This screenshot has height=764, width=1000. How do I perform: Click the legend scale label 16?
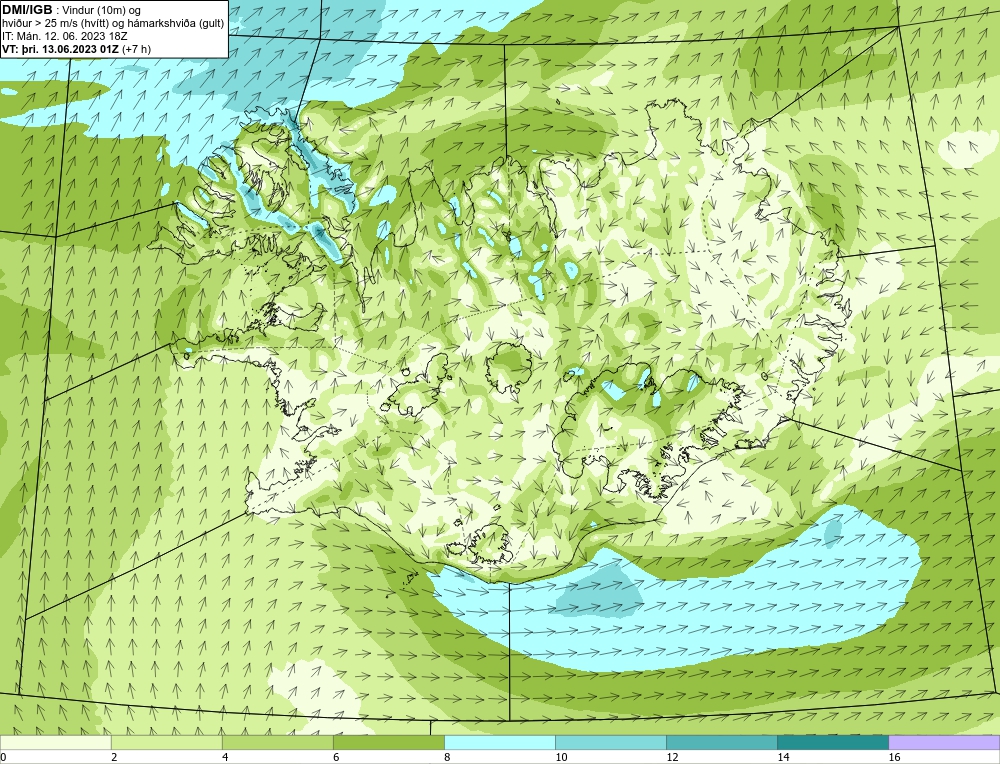tap(894, 757)
